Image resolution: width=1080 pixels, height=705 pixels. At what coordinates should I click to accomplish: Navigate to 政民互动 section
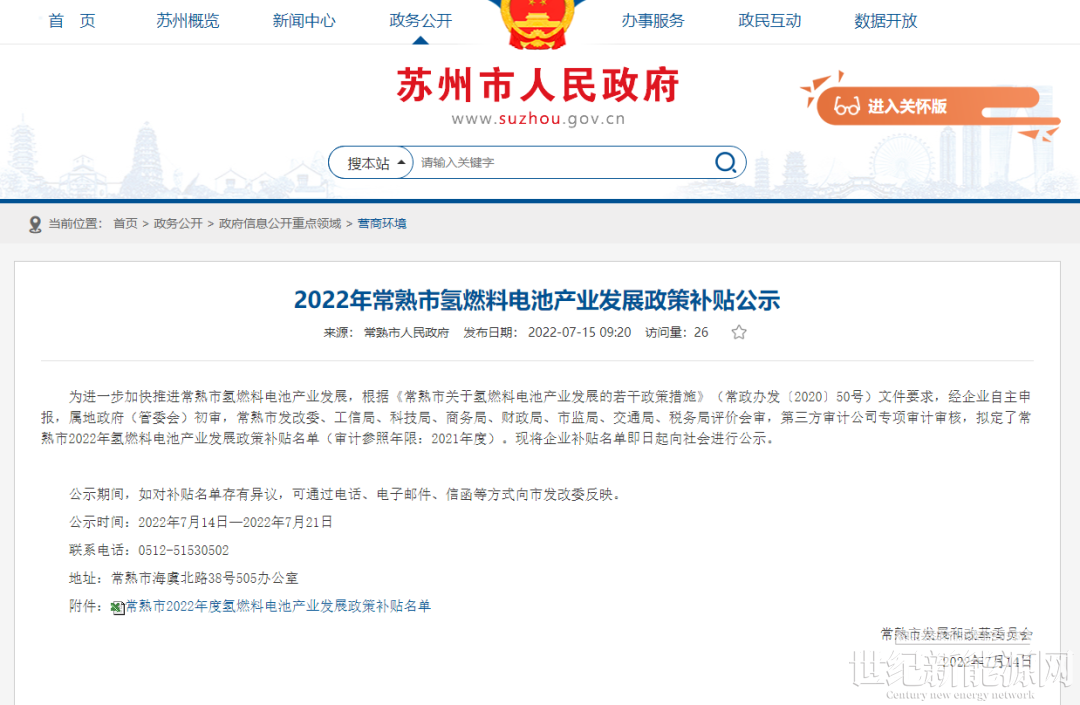(x=769, y=21)
